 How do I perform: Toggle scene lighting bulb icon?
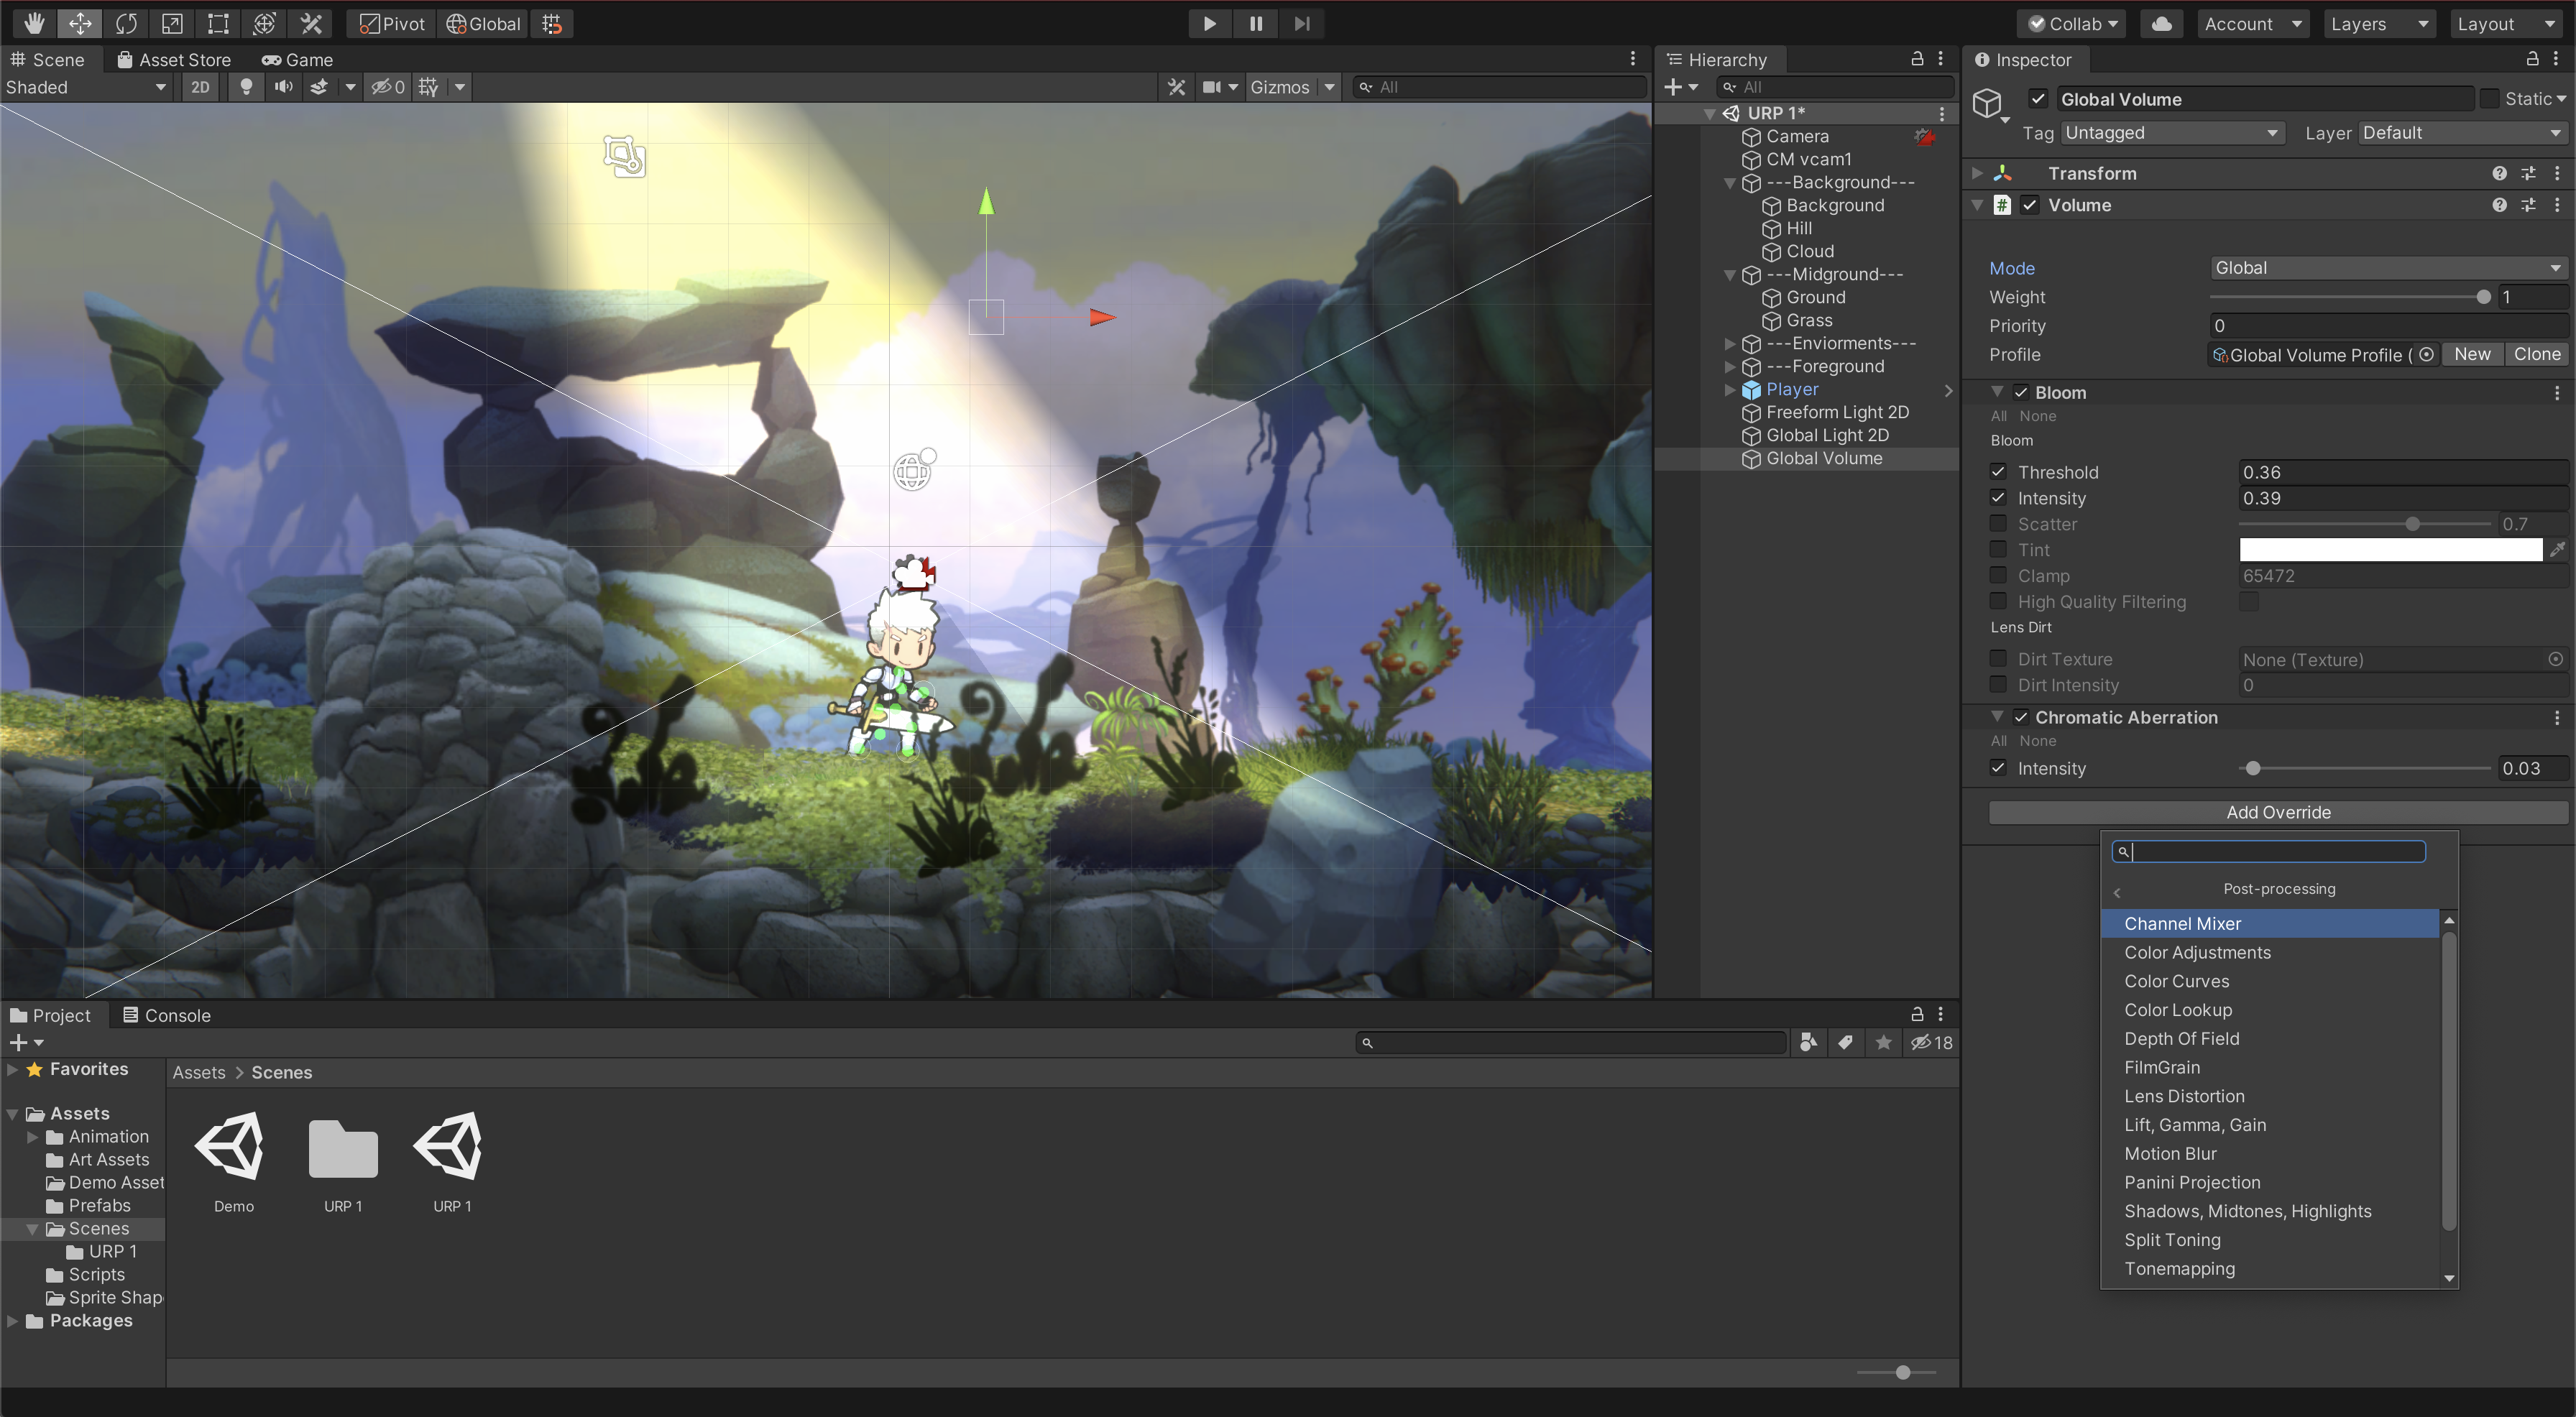pyautogui.click(x=245, y=87)
